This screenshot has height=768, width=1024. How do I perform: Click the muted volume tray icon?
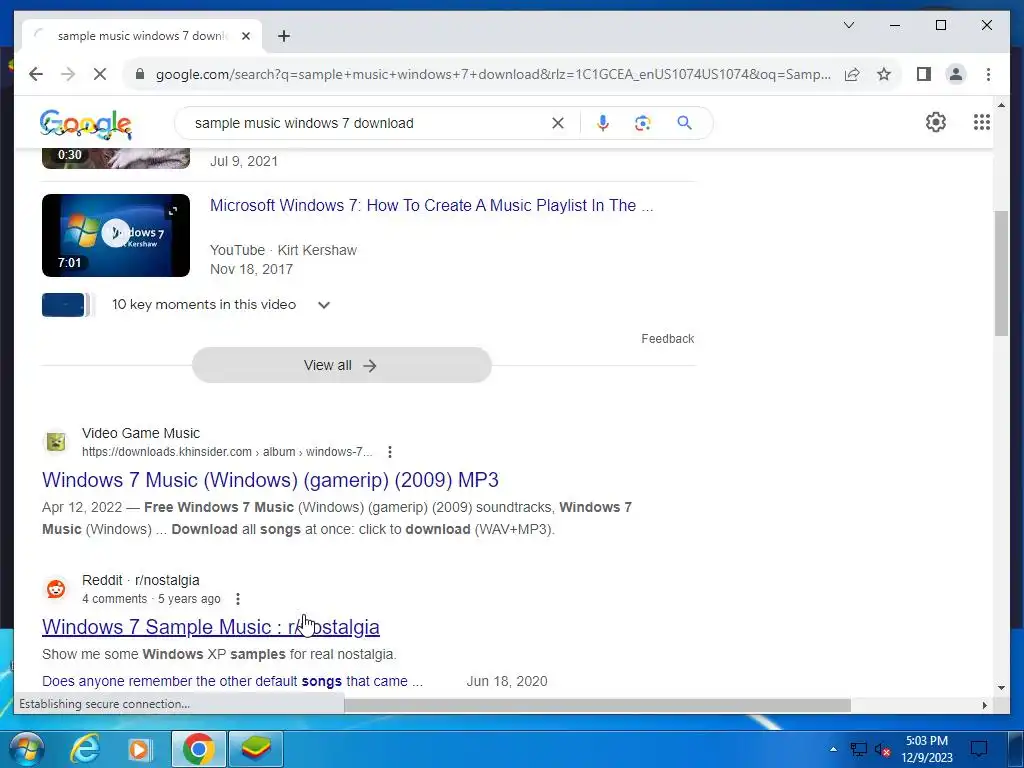tap(882, 750)
